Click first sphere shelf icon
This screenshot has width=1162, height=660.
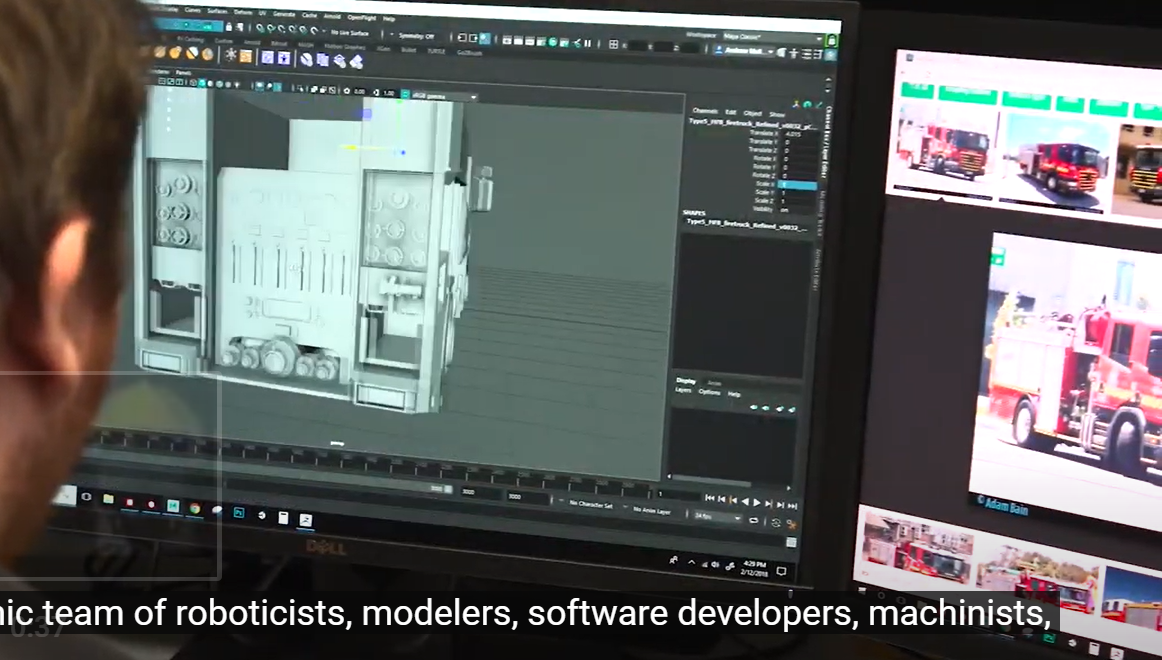click(x=159, y=53)
